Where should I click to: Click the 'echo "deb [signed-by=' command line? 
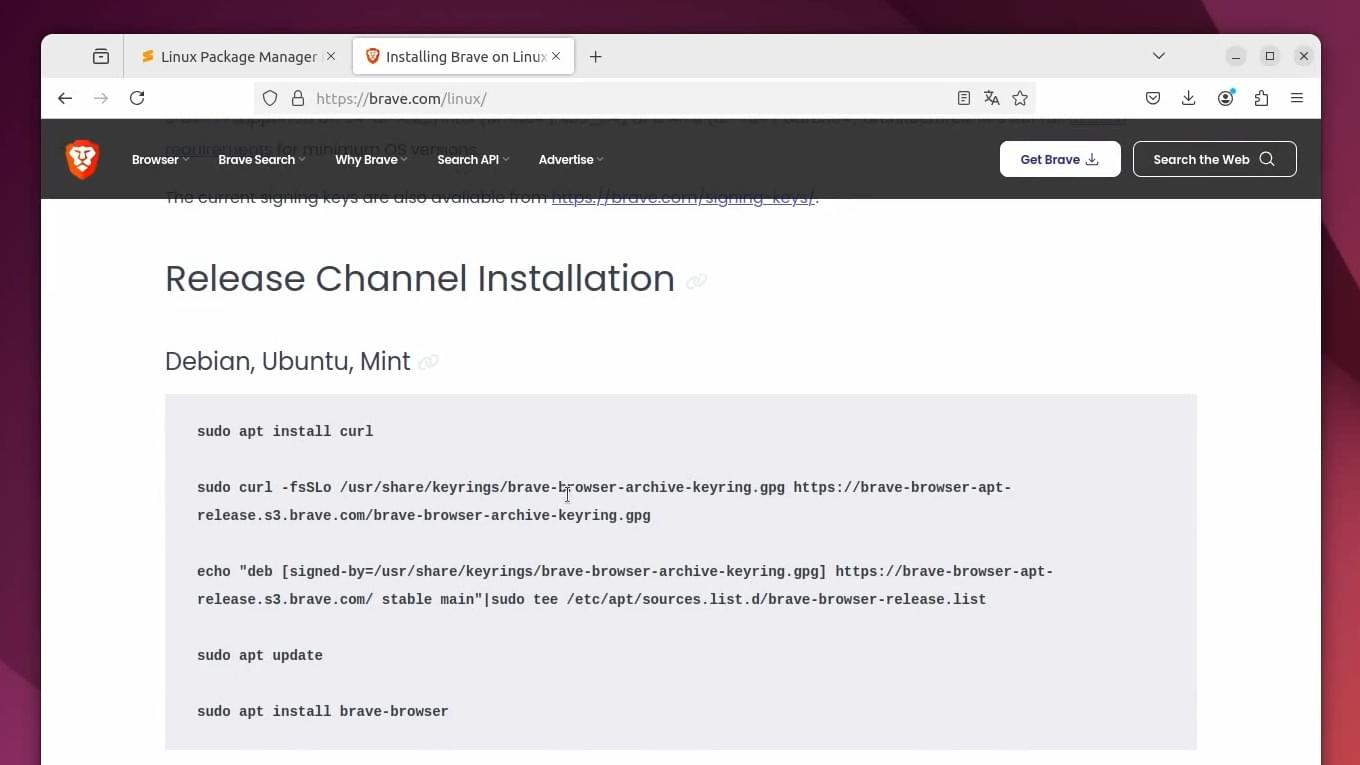click(625, 586)
